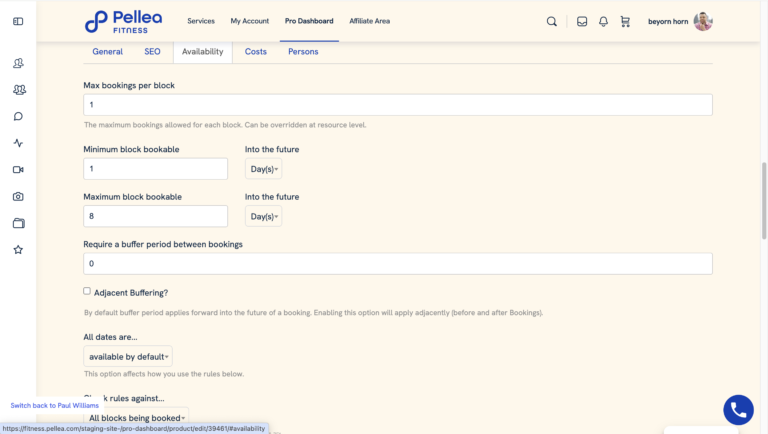Enable the Adjacent Buffering checkbox
768x434 pixels.
87,291
